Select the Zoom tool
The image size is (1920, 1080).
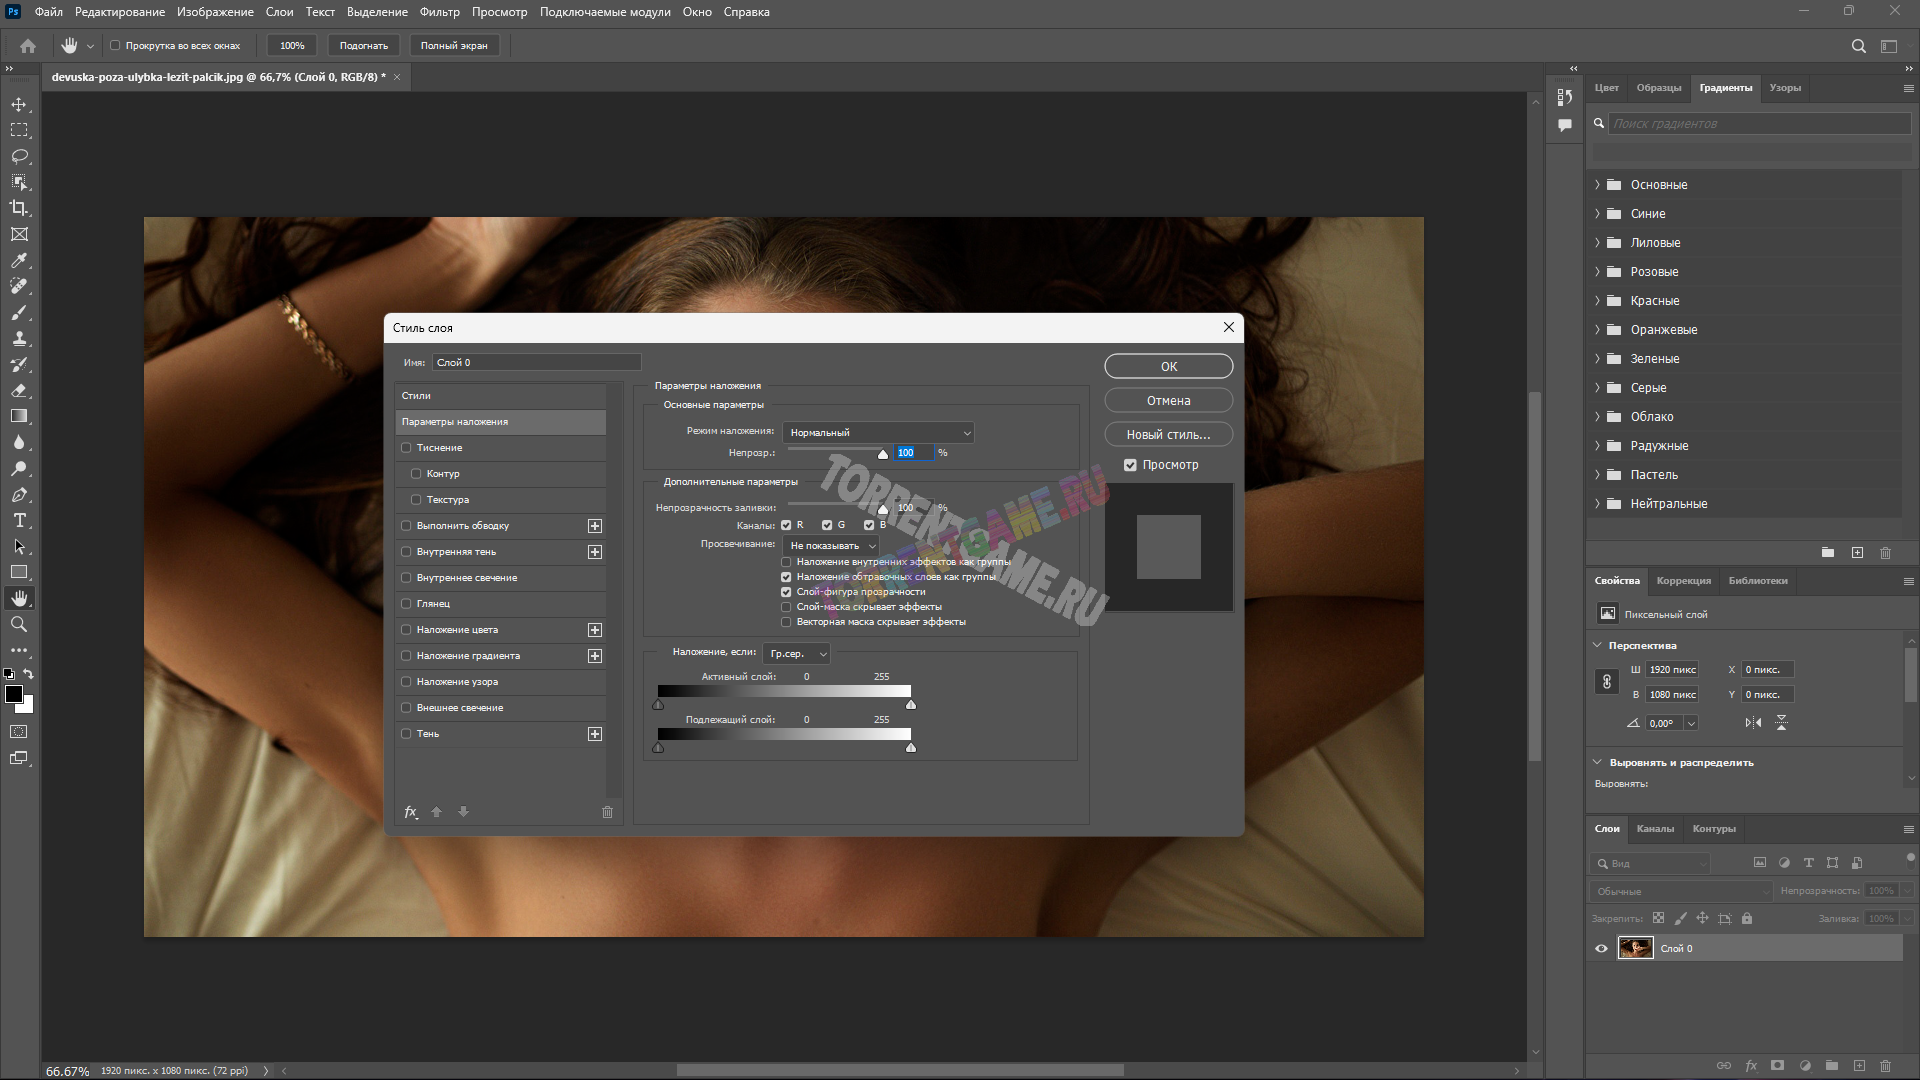point(19,624)
